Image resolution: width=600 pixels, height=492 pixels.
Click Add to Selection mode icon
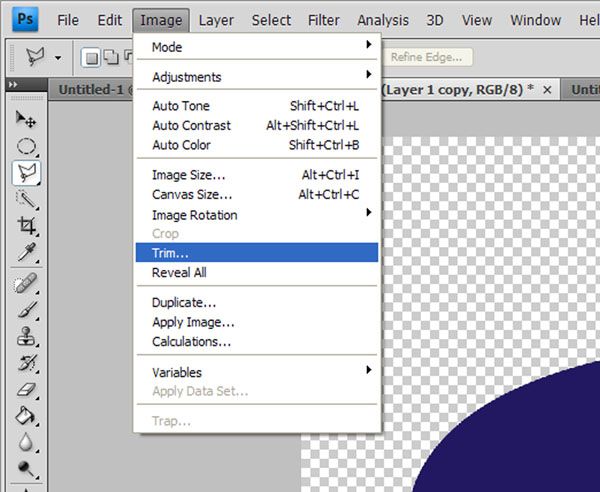point(111,57)
